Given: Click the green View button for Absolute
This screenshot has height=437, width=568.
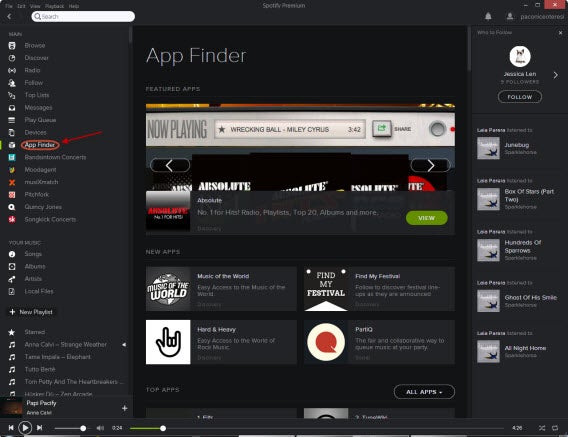Looking at the screenshot, I should click(426, 218).
